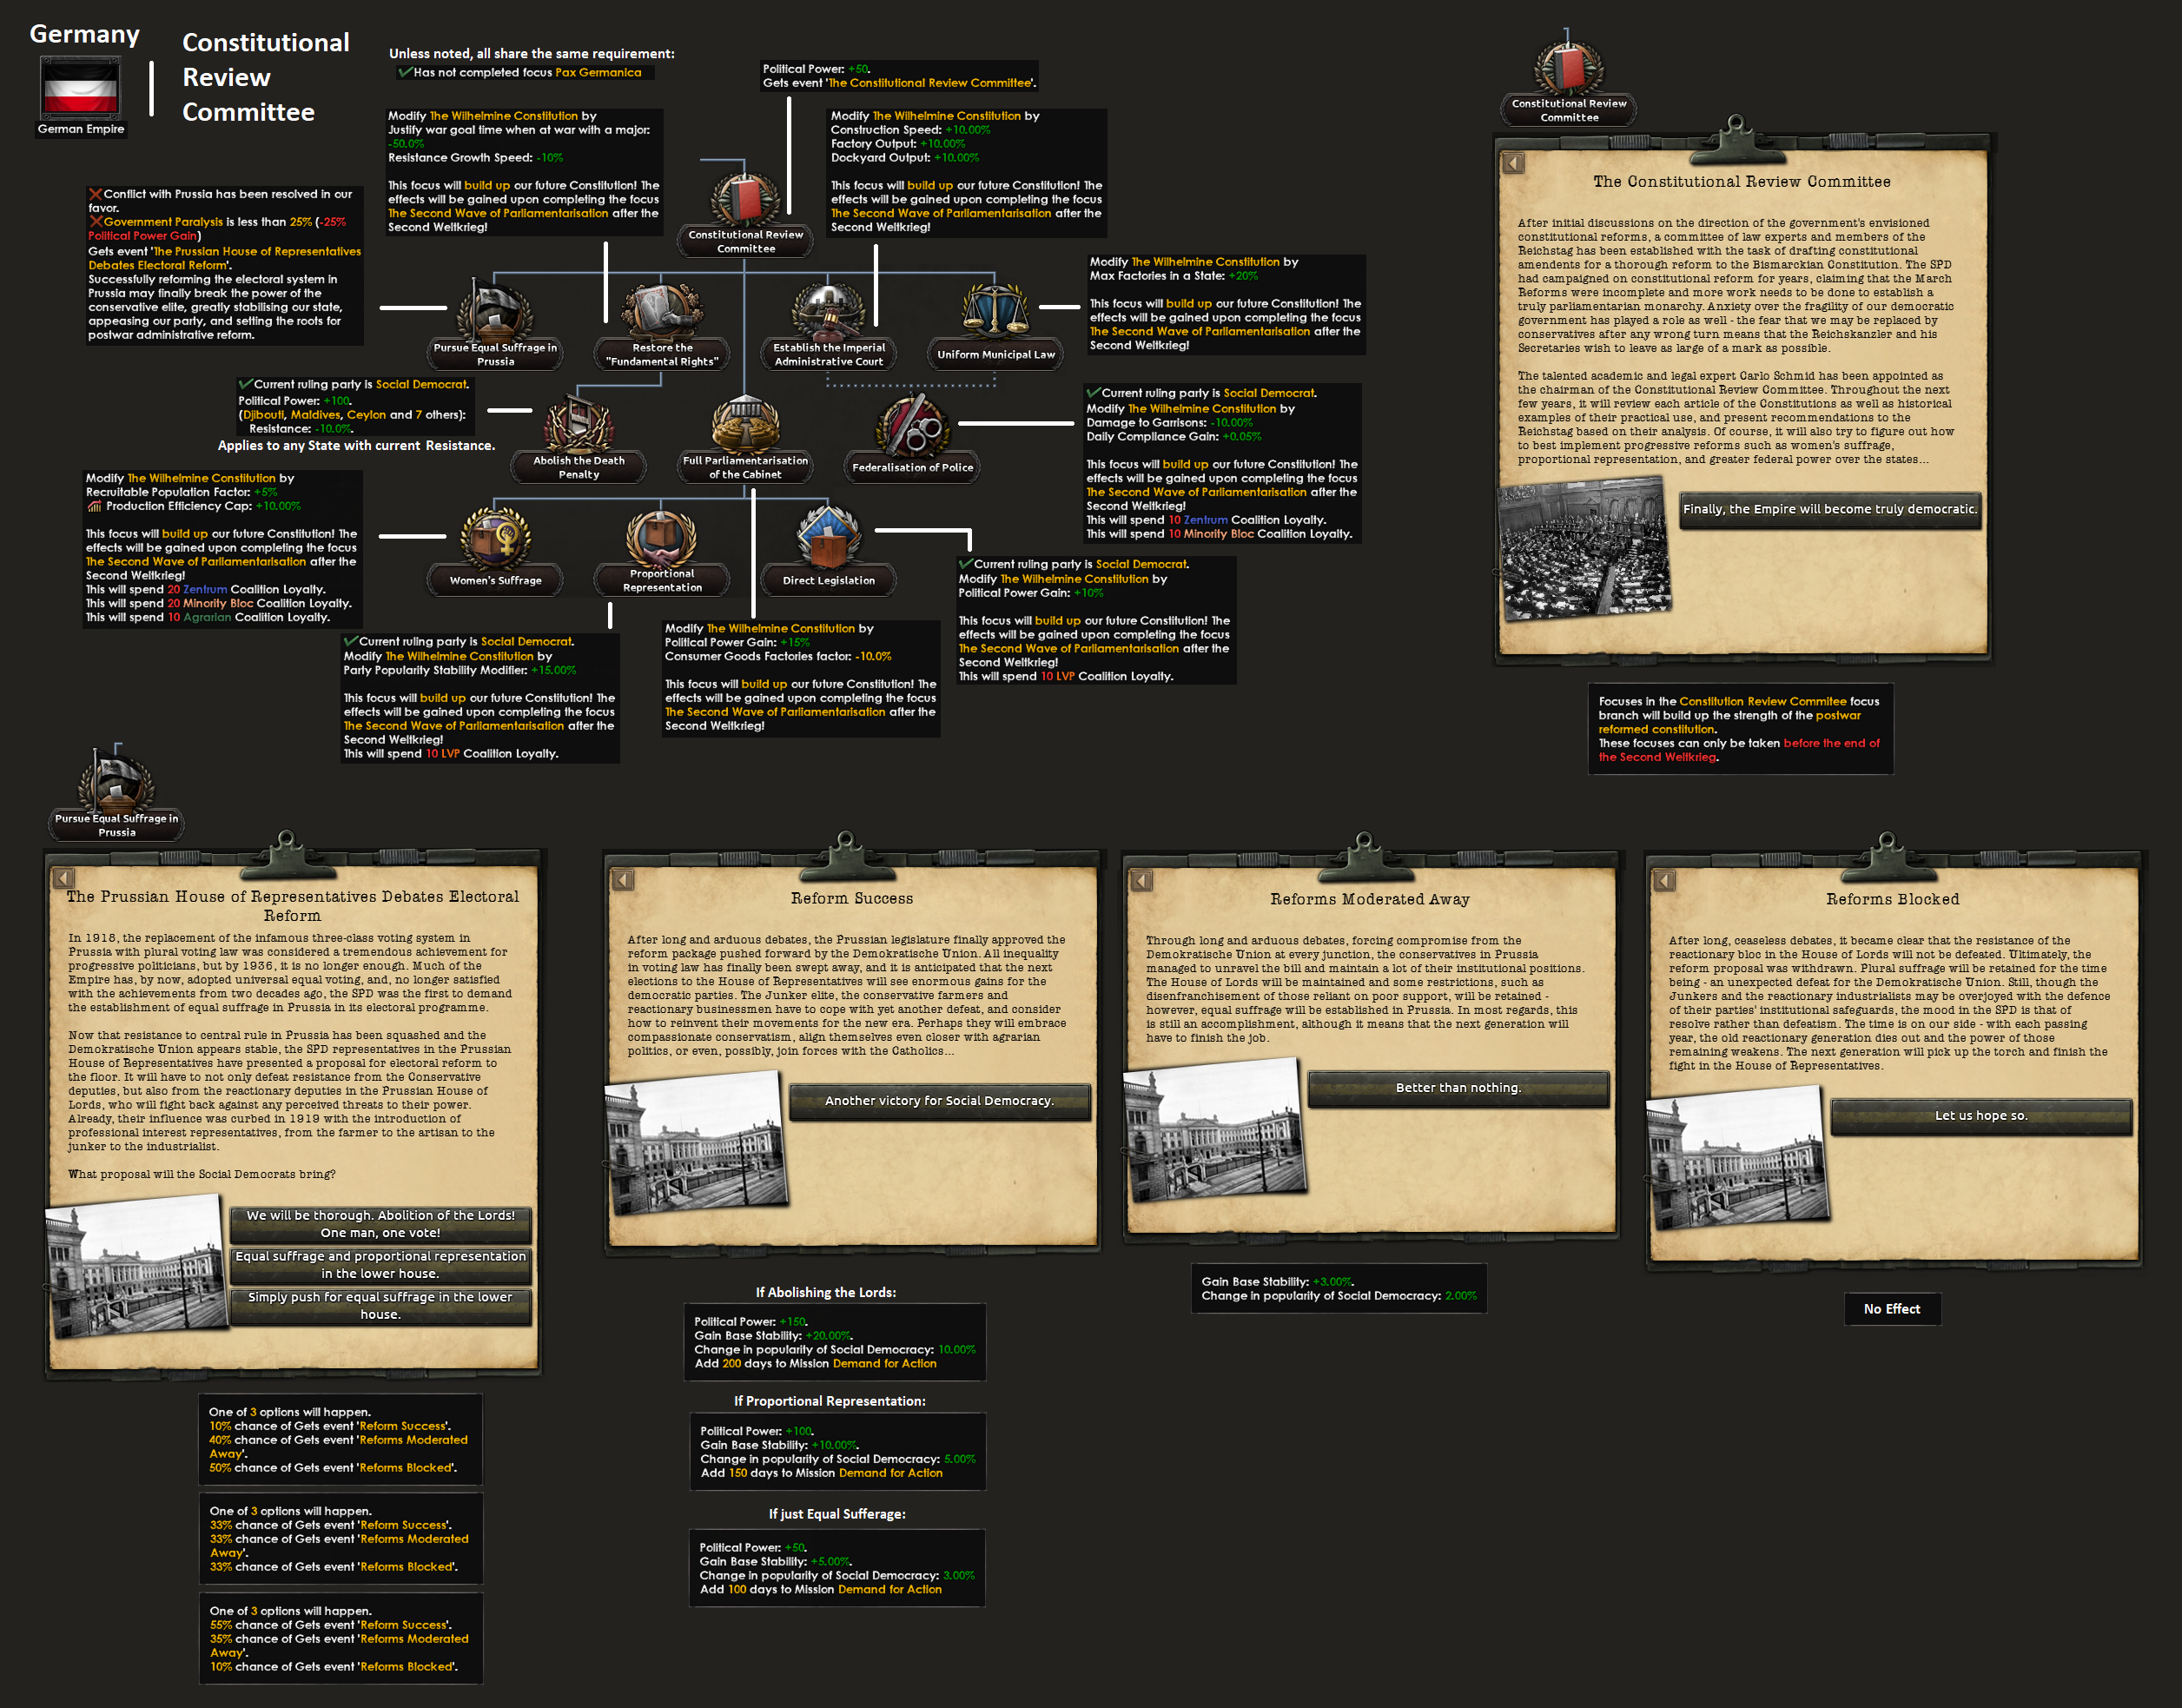2182x1708 pixels.
Task: Select the Women's Suffrage focus icon
Action: (x=495, y=539)
